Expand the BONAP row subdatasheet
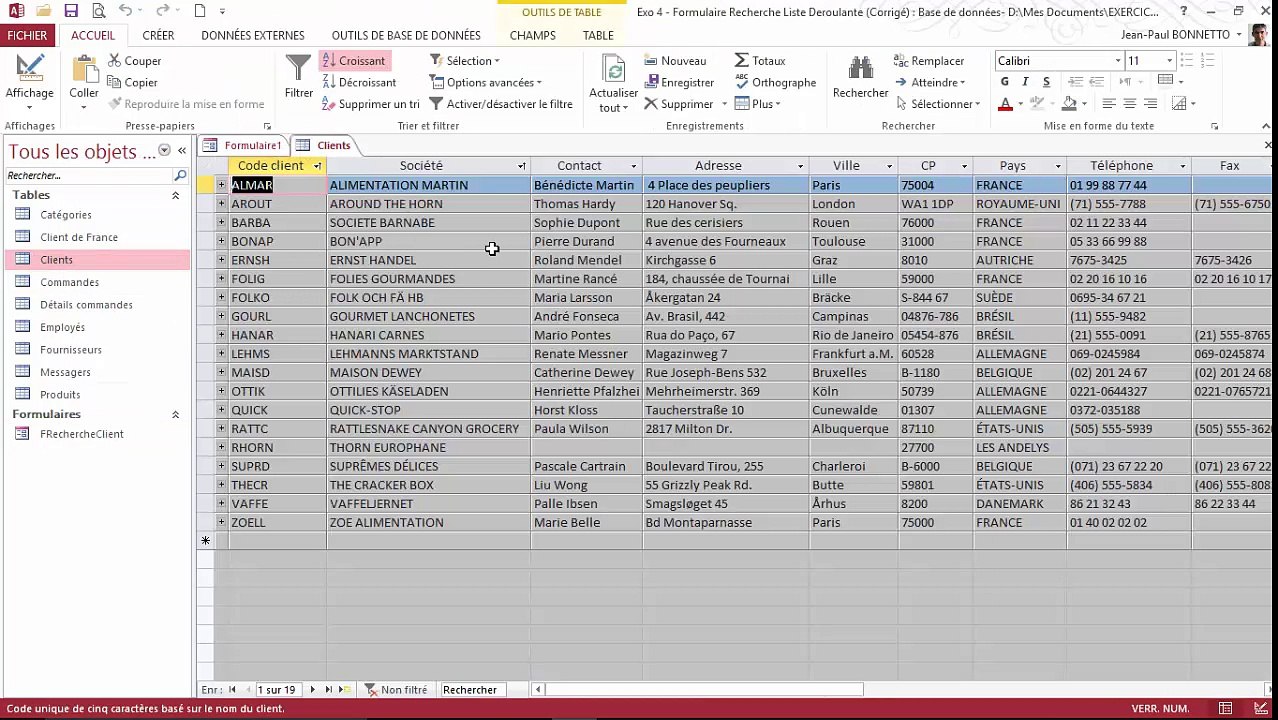 221,241
